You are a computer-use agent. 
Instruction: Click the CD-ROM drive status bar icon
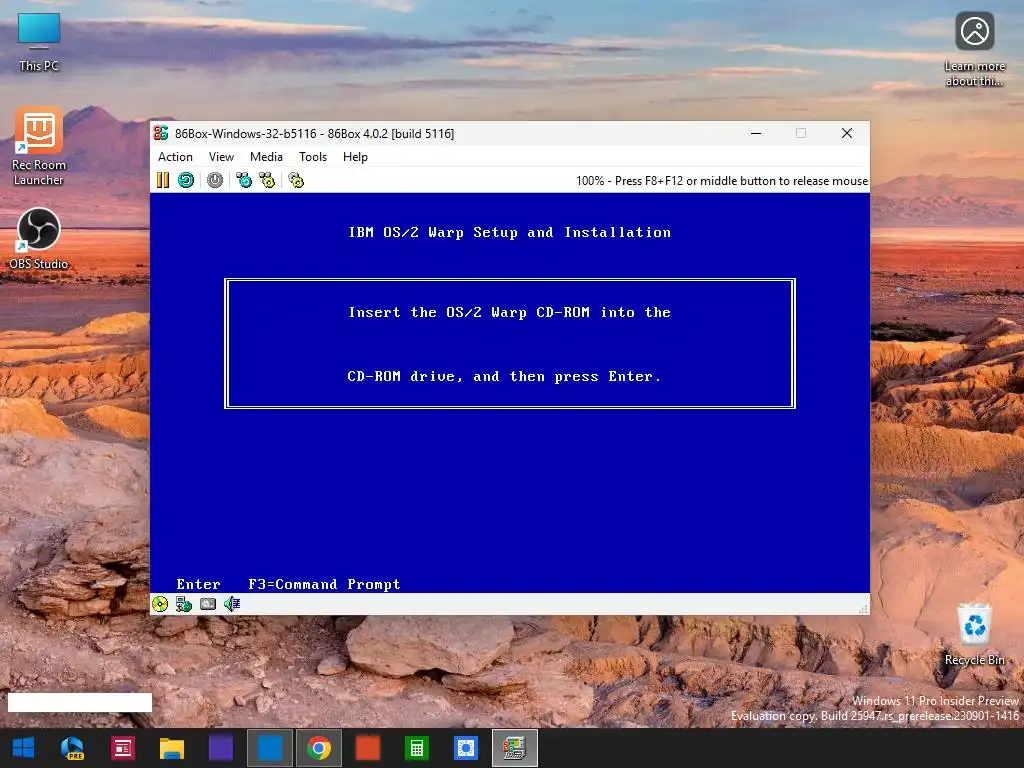160,604
